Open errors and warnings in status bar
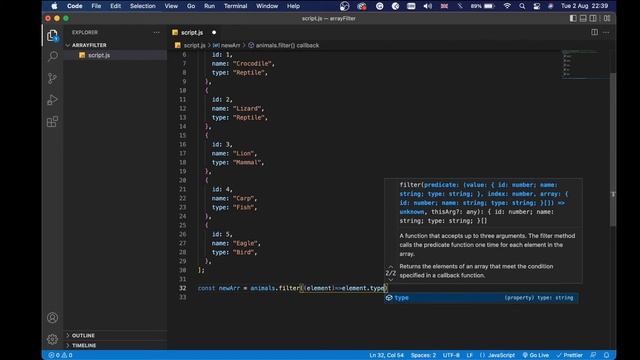Screen dimensions: 640x360 pyautogui.click(x=60, y=355)
